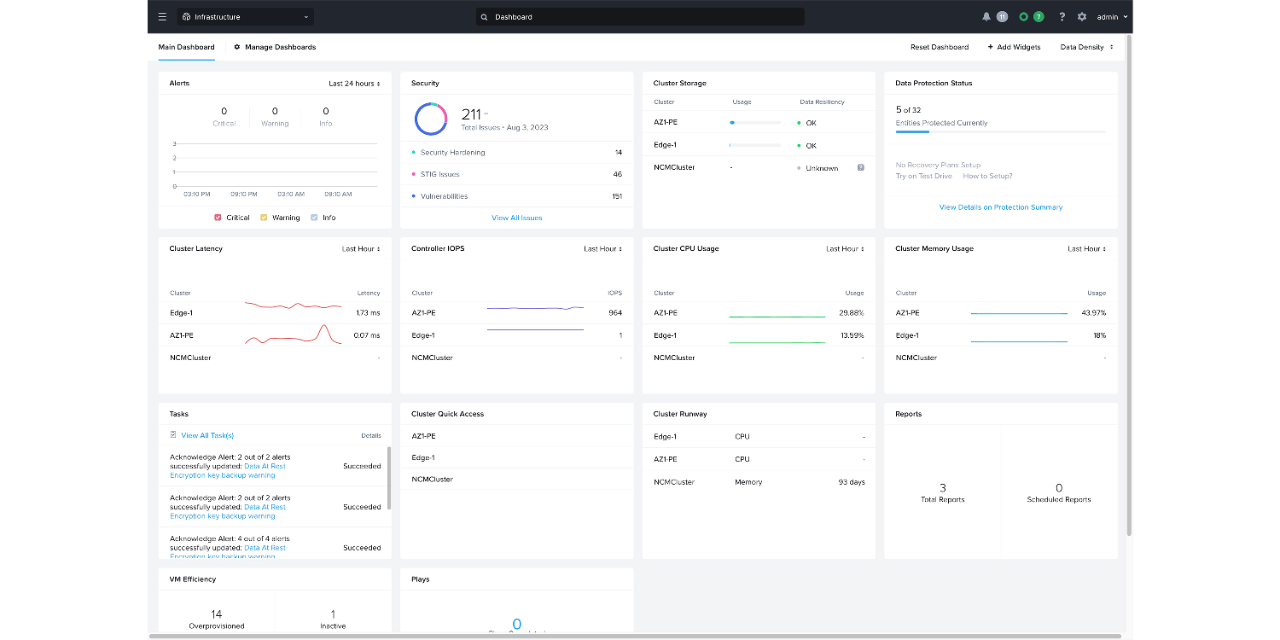Click the NCMCluster Unknown resiliency help icon
This screenshot has height=640, width=1280.
coord(860,168)
